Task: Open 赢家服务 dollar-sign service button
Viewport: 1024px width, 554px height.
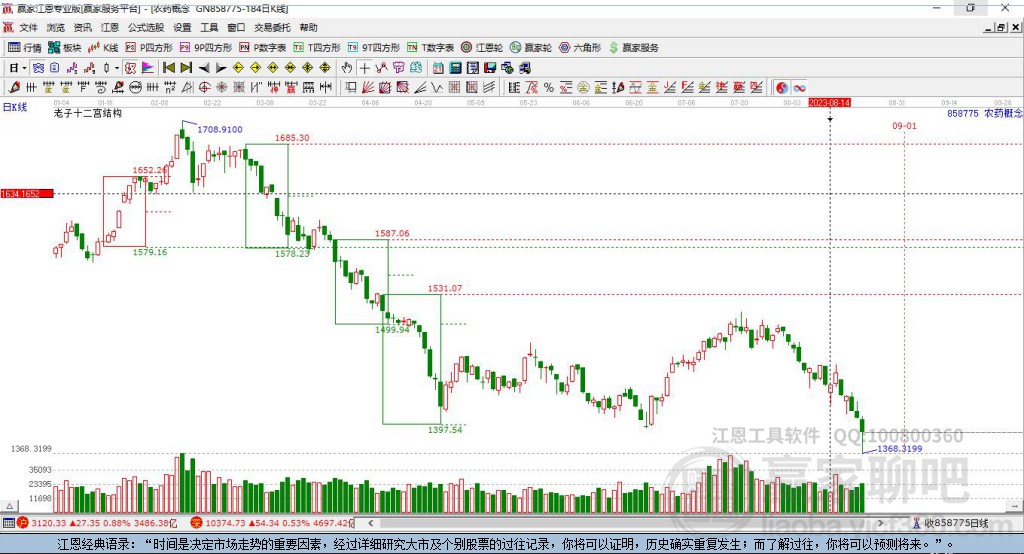Action: pyautogui.click(x=633, y=48)
